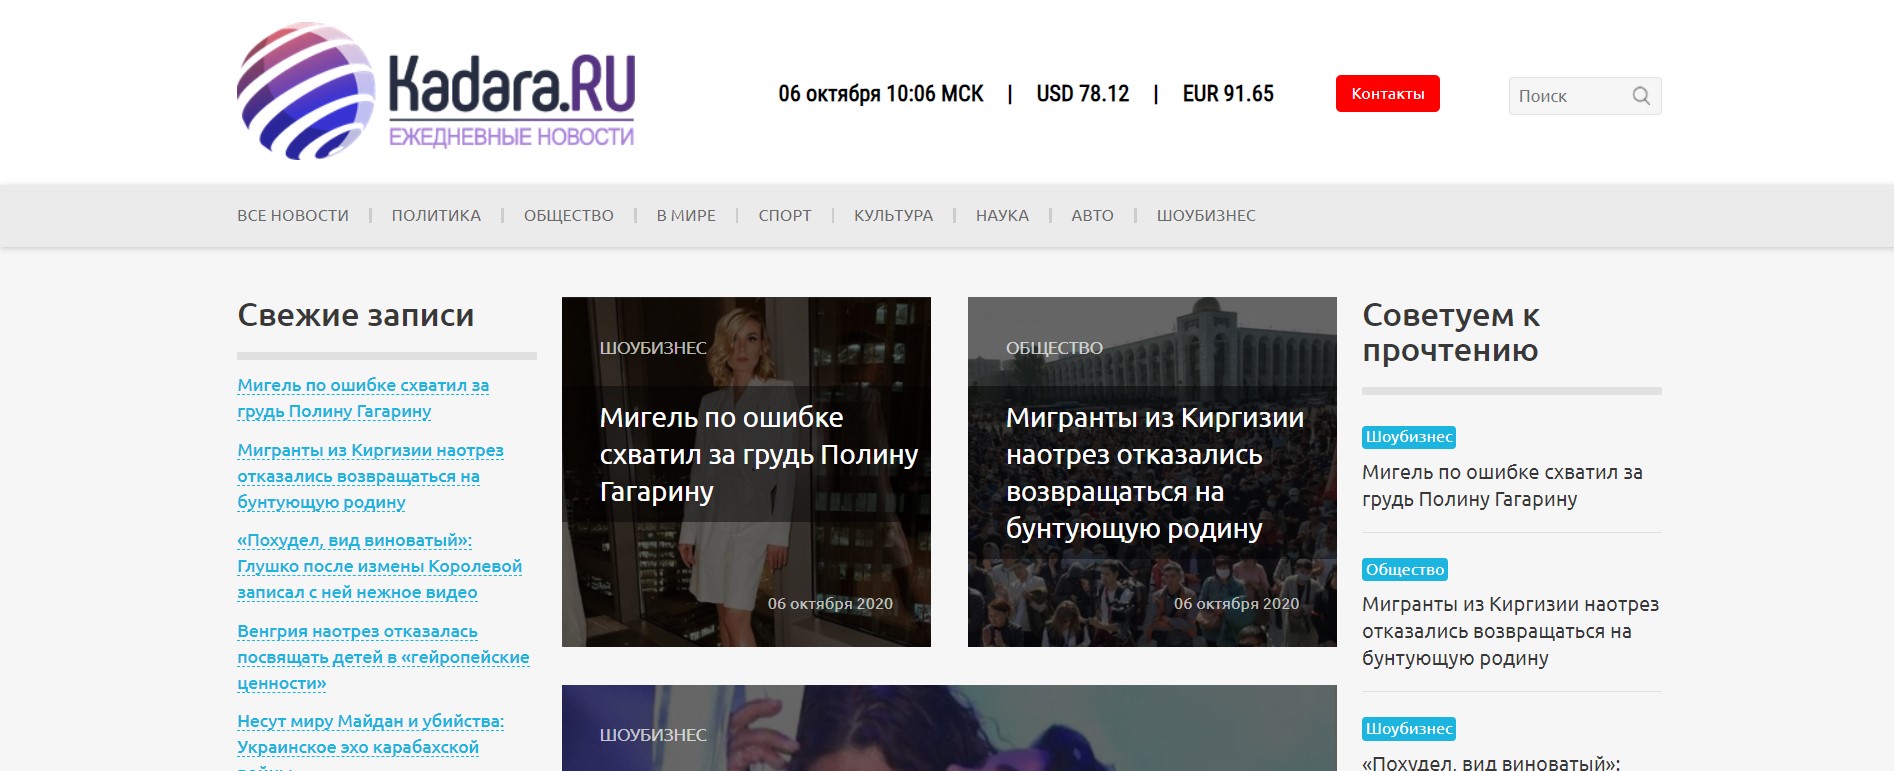1894x771 pixels.
Task: Open АВТО menu item
Action: [x=1092, y=216]
